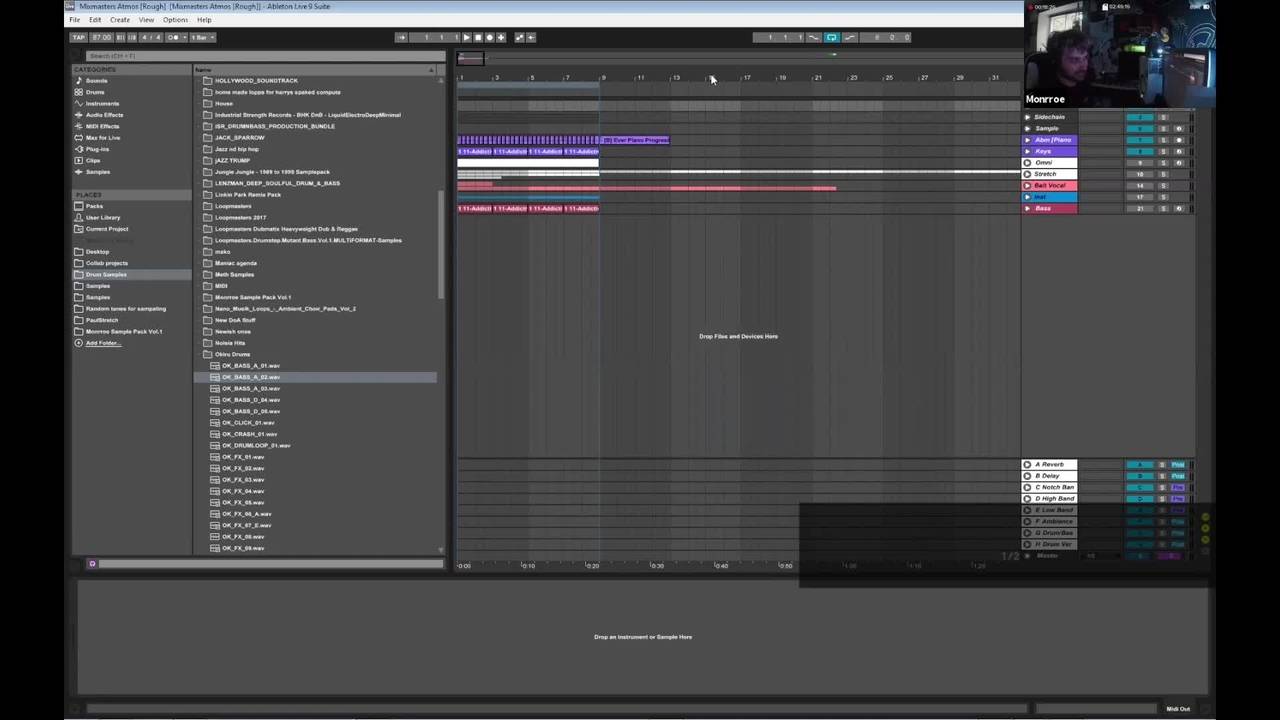Arm the Bass track for recording
The image size is (1280, 720).
click(1178, 208)
